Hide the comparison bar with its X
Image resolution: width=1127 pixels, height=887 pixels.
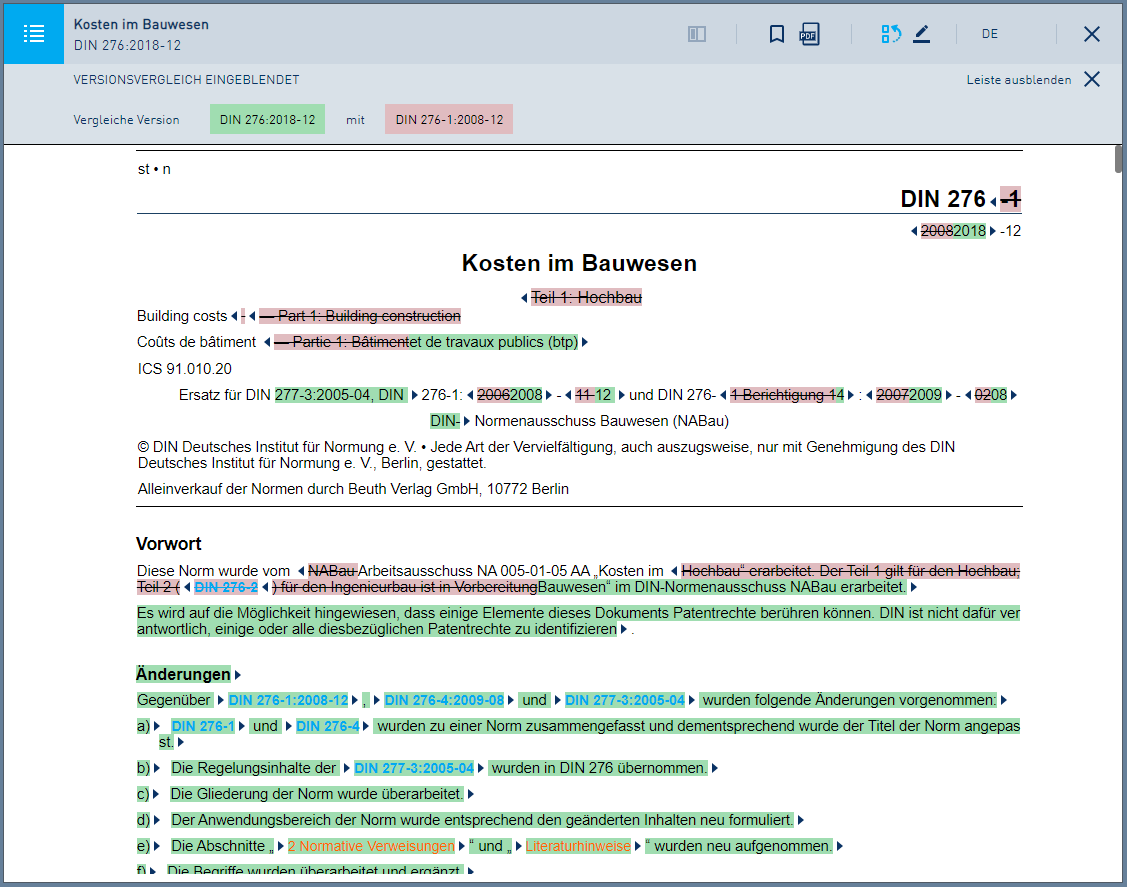click(1092, 79)
